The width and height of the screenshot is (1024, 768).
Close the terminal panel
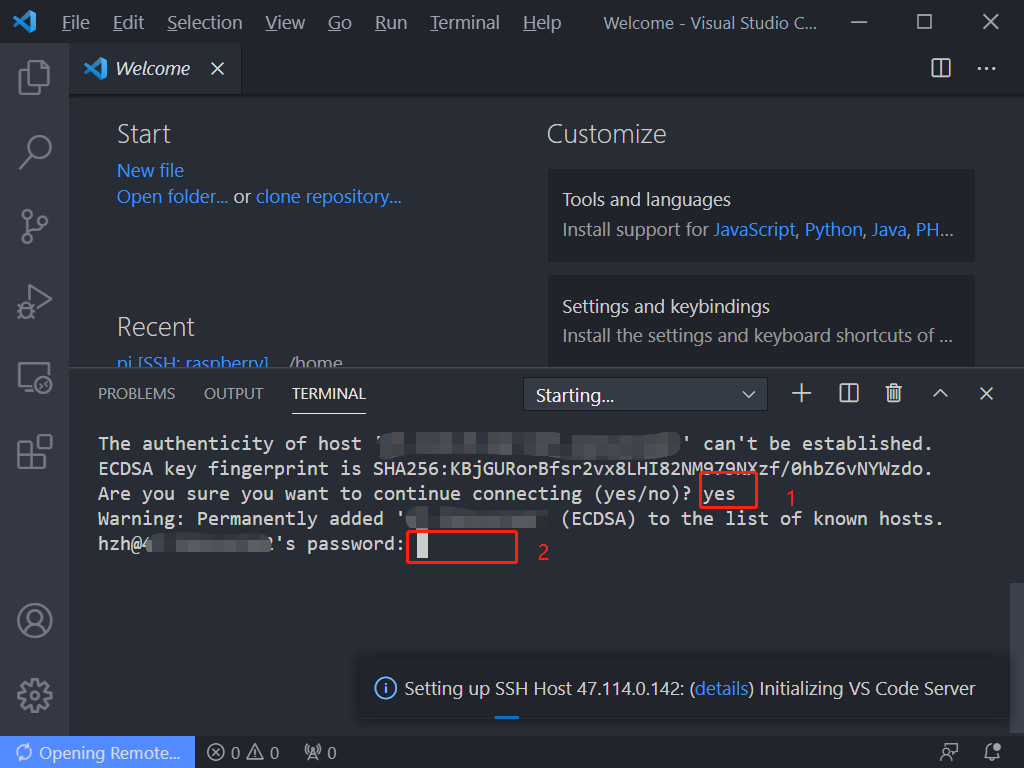(x=986, y=393)
